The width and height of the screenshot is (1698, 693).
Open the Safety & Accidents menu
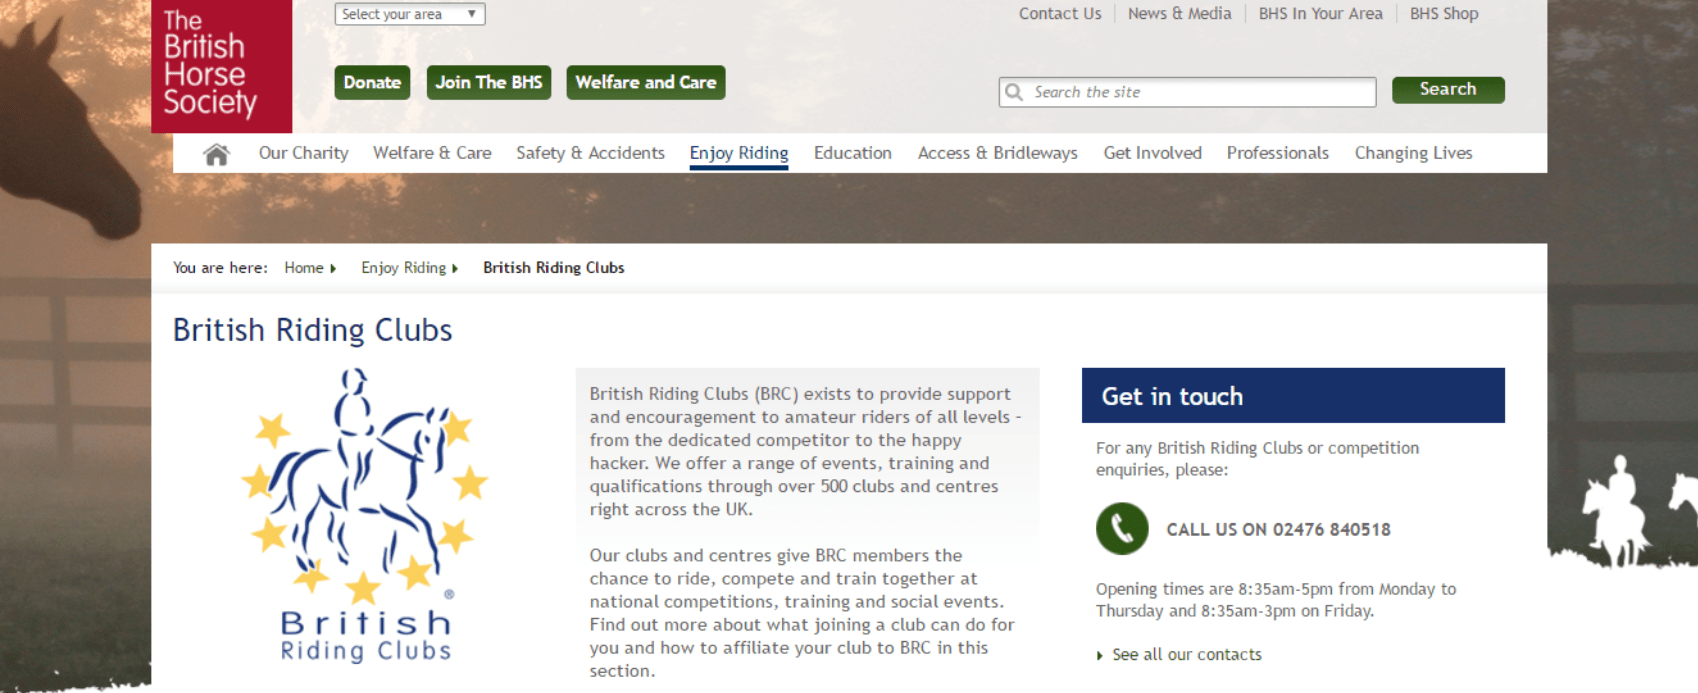(590, 153)
